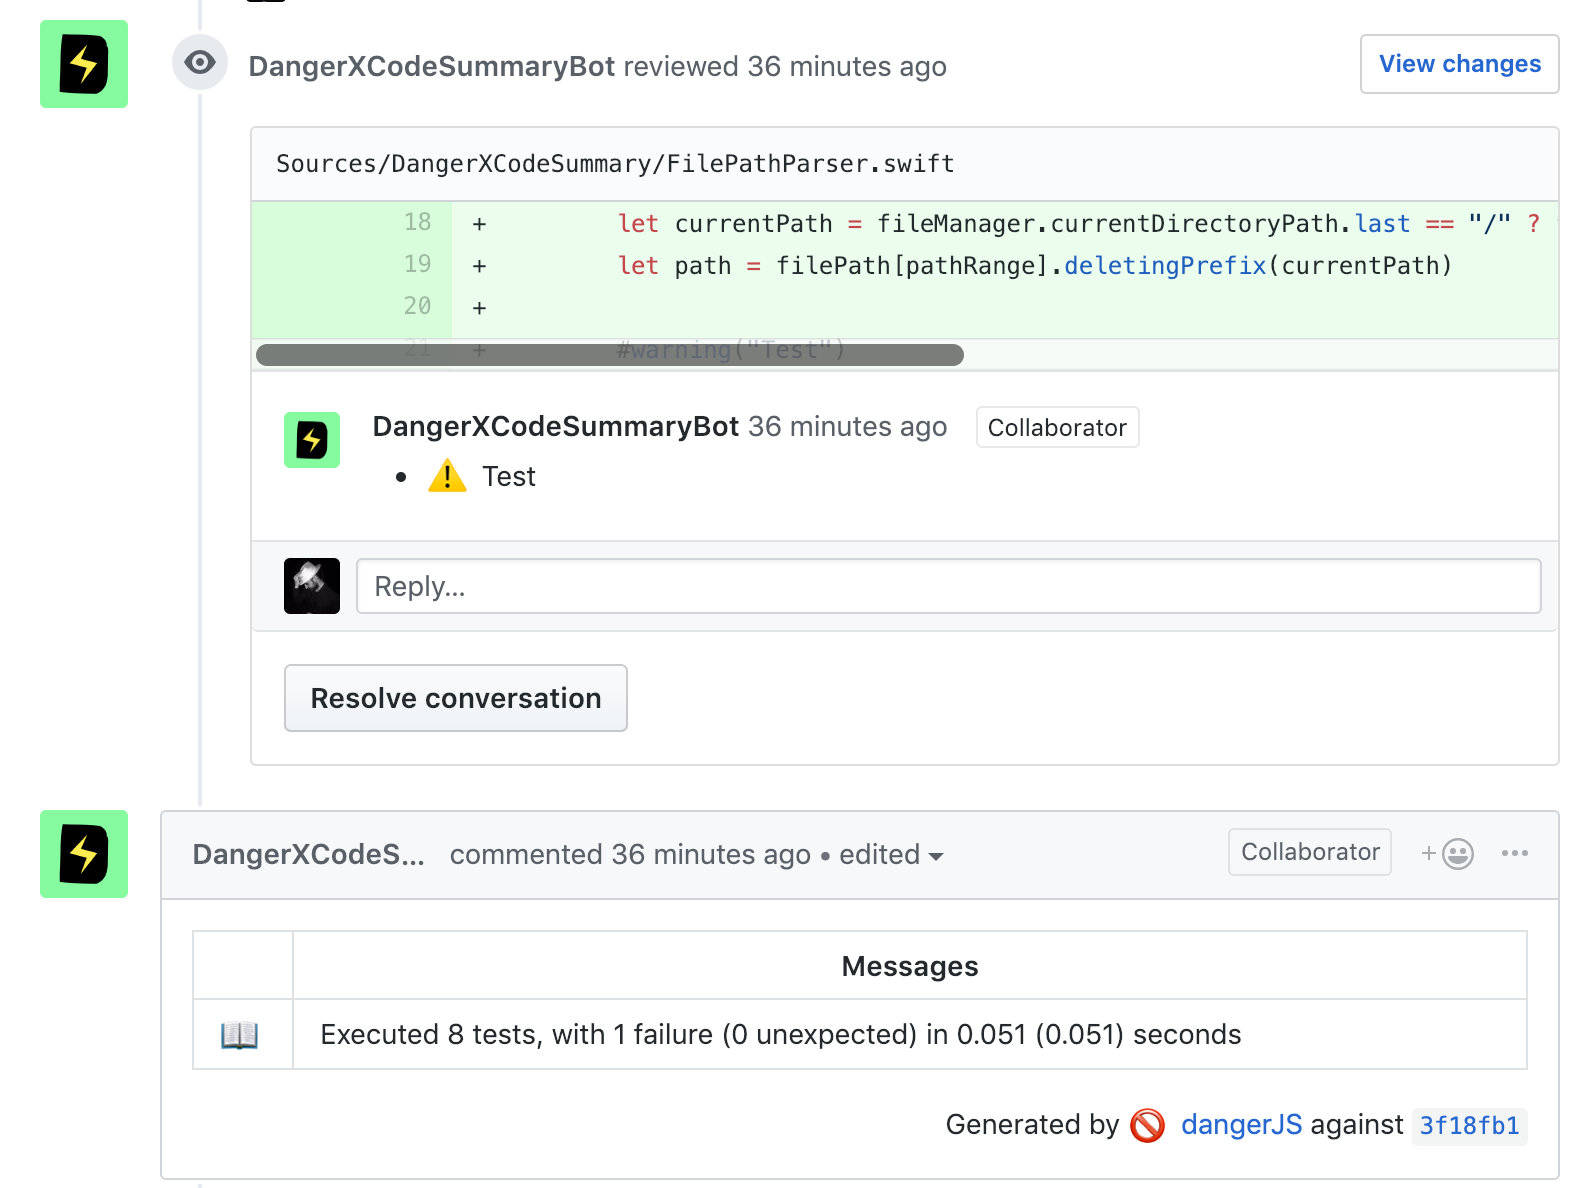Select diff line number 20
1584x1188 pixels.
pyautogui.click(x=417, y=306)
